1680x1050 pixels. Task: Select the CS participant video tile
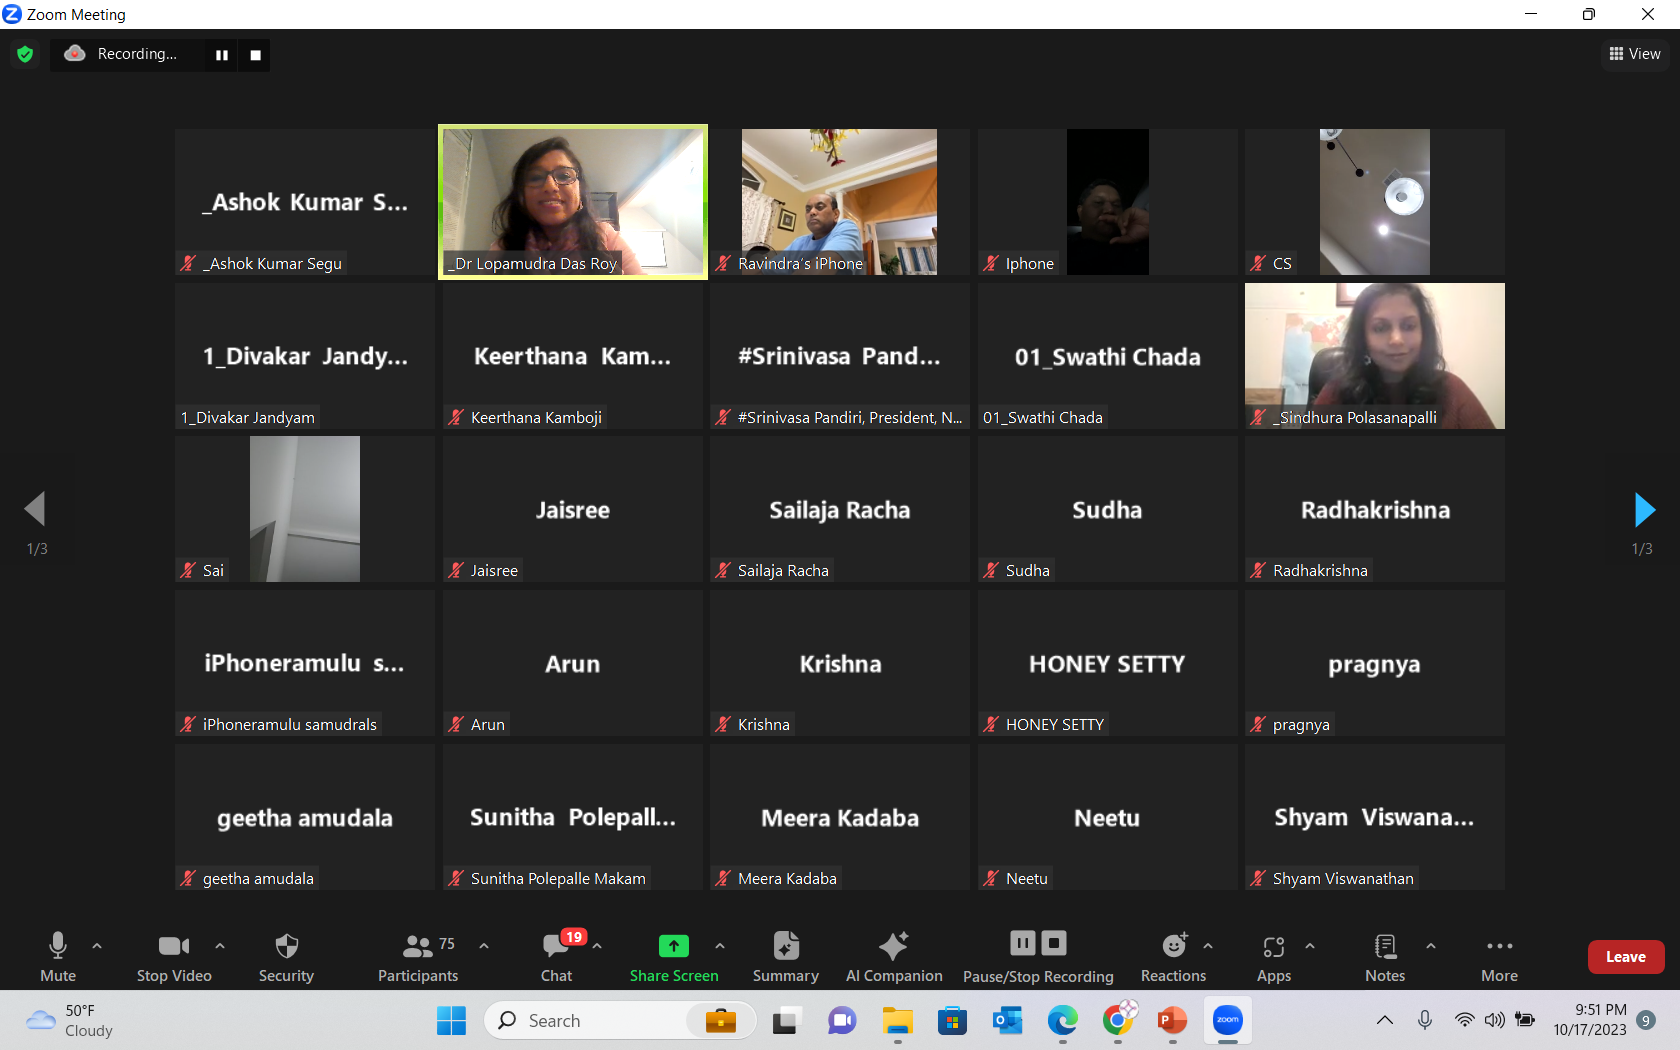(x=1375, y=202)
